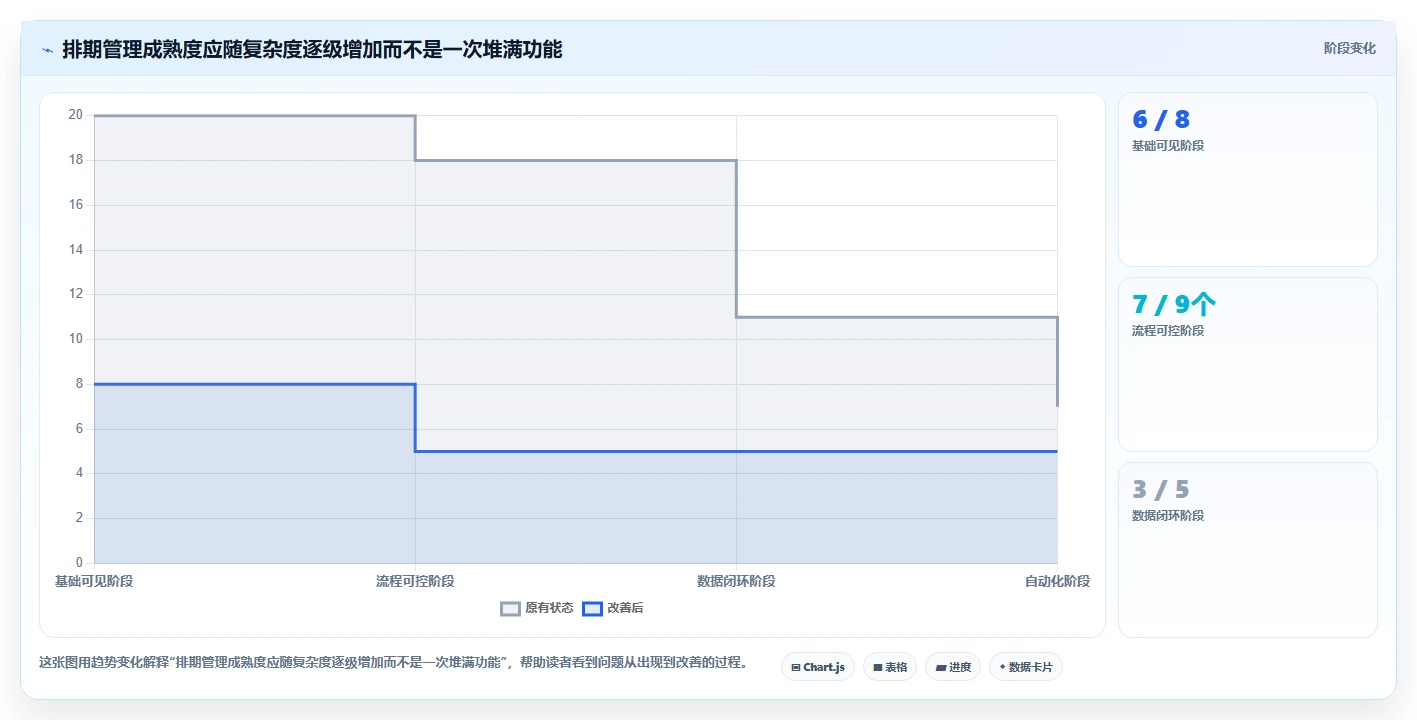Select the 数据卡片 tag chip
Image resolution: width=1417 pixels, height=720 pixels.
[x=1026, y=667]
